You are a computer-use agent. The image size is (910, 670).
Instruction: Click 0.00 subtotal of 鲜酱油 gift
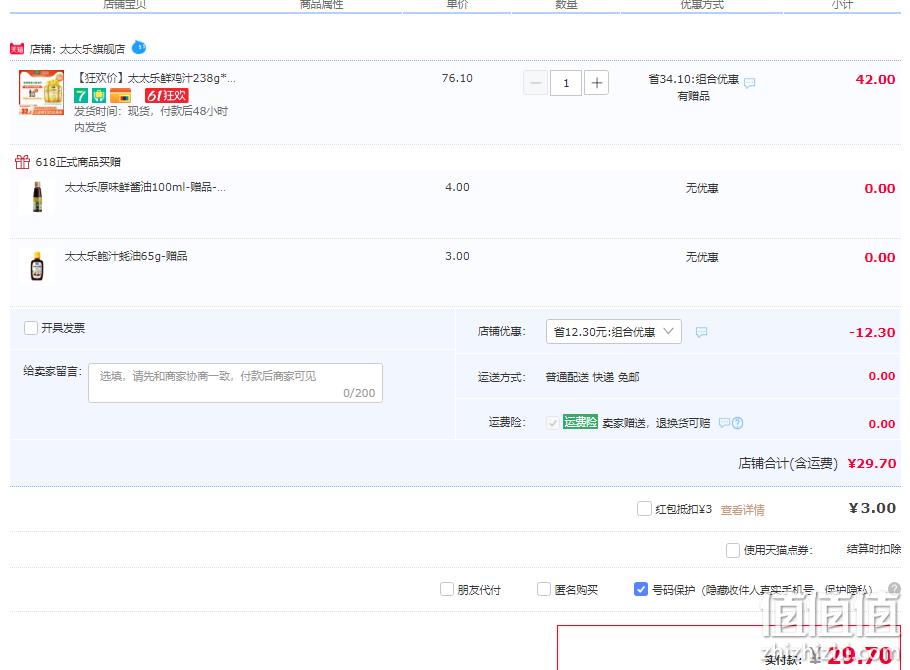tap(880, 189)
